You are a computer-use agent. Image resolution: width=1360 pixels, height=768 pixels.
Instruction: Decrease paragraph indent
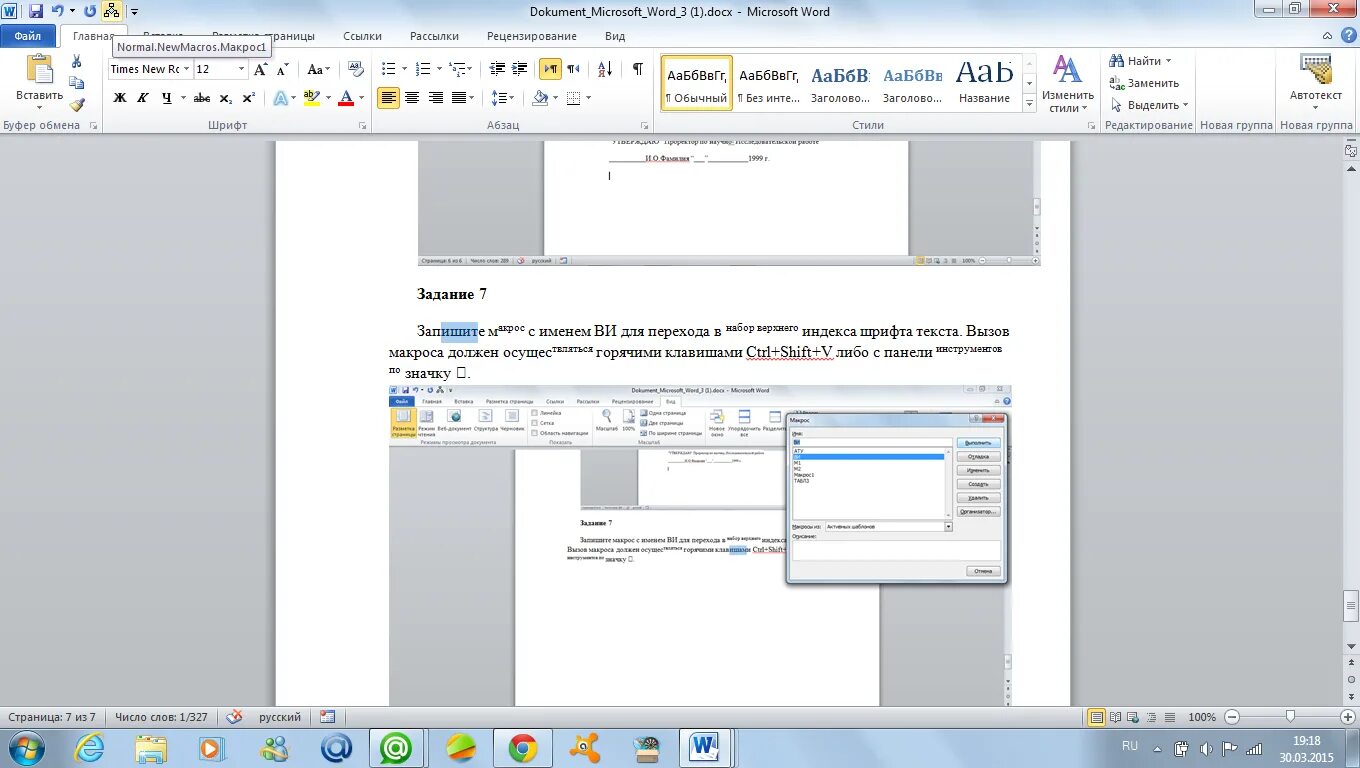coord(497,69)
